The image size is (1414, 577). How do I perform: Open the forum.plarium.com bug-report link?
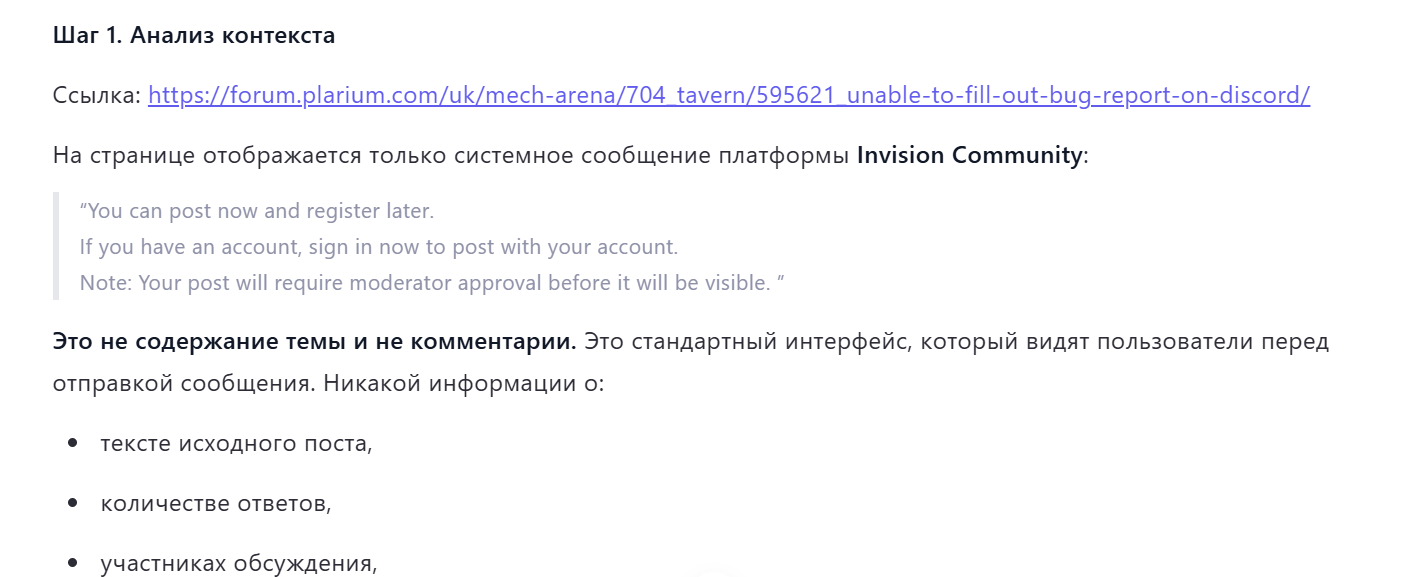click(x=729, y=96)
